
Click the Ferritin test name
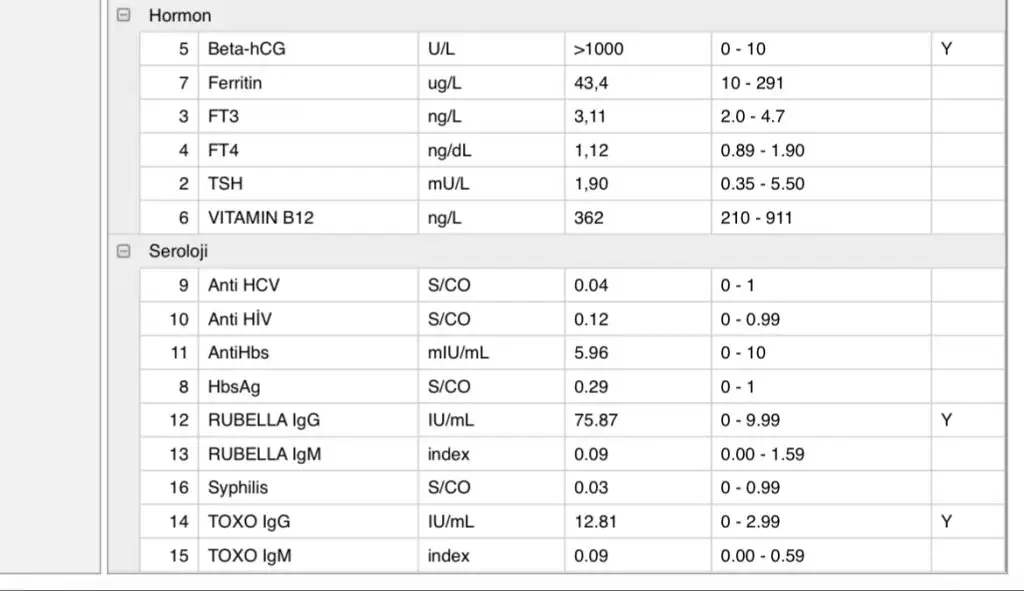click(x=235, y=83)
